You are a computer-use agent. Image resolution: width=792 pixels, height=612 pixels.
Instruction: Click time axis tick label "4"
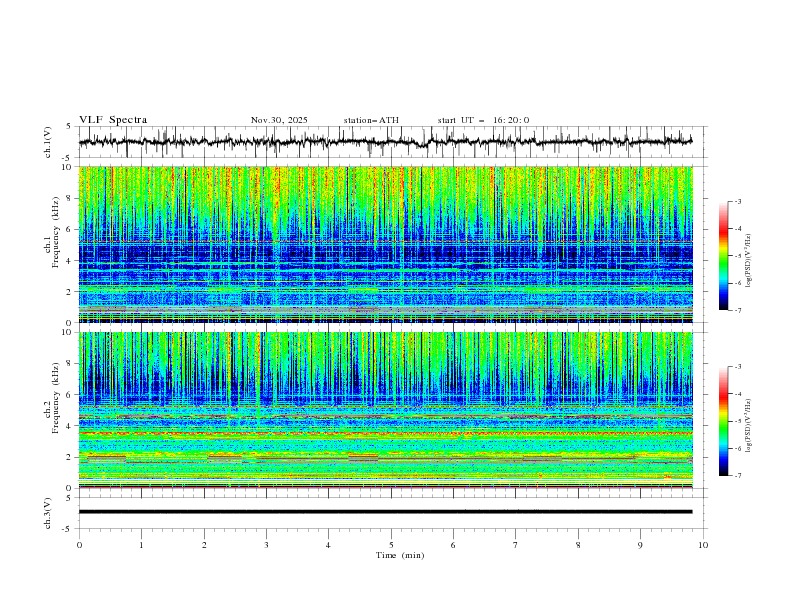click(328, 545)
